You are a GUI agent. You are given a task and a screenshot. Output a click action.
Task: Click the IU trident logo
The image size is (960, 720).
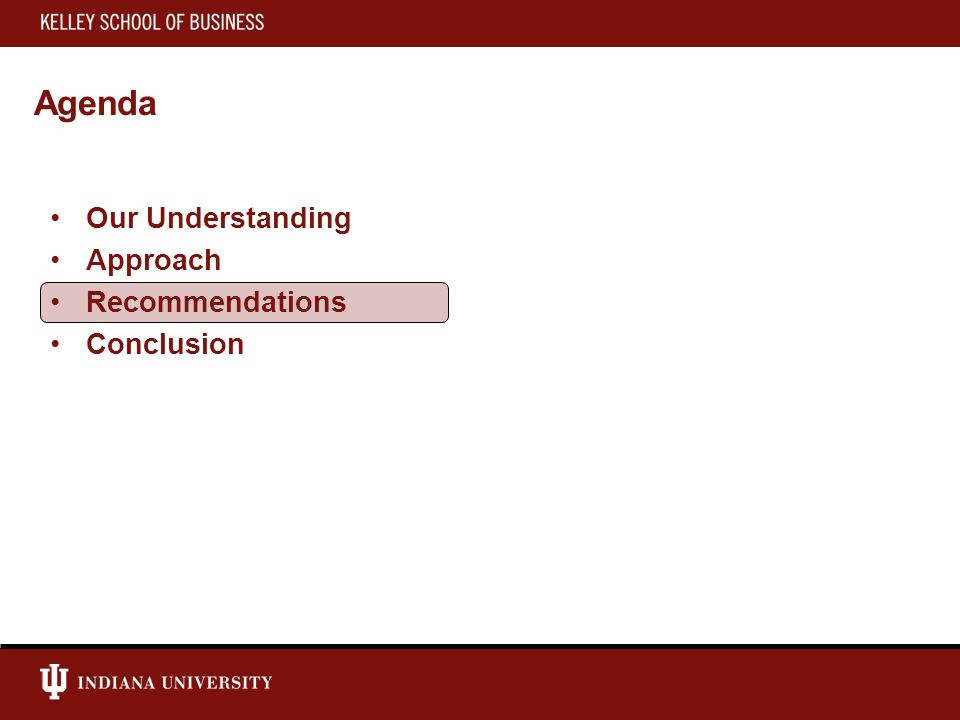(x=54, y=681)
